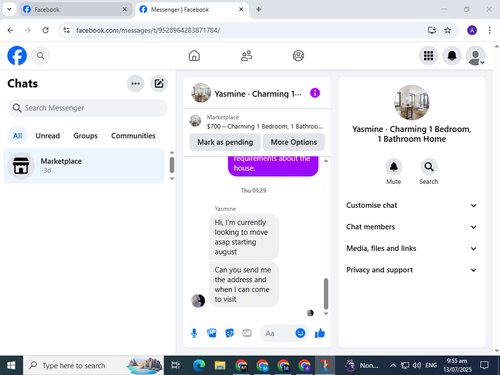Open a new browser tab
Image resolution: width=500 pixels, height=375 pixels.
[x=259, y=9]
